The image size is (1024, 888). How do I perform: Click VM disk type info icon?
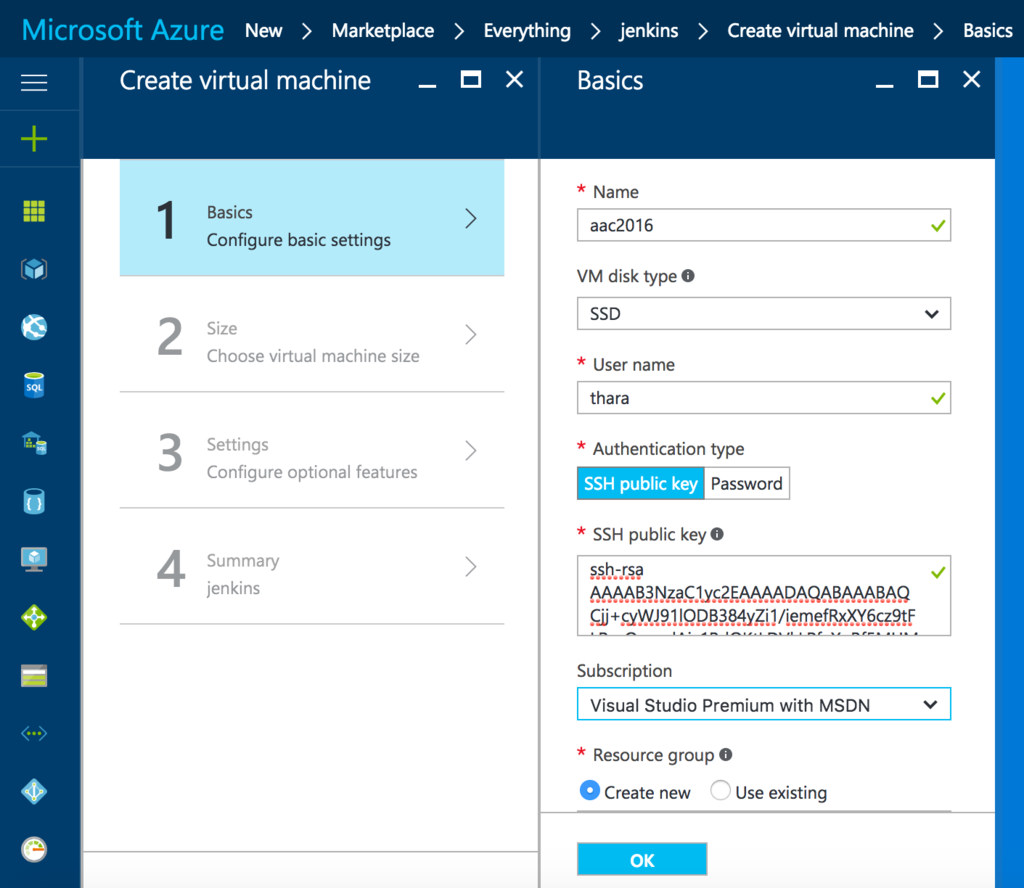(x=688, y=276)
